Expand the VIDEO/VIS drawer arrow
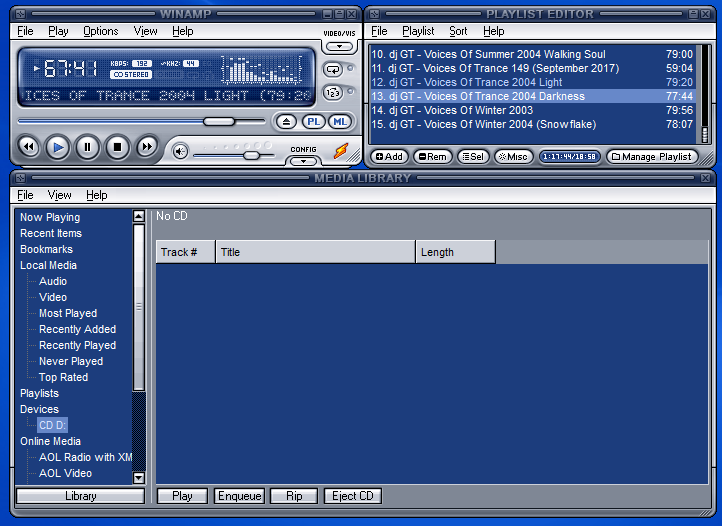 339,47
